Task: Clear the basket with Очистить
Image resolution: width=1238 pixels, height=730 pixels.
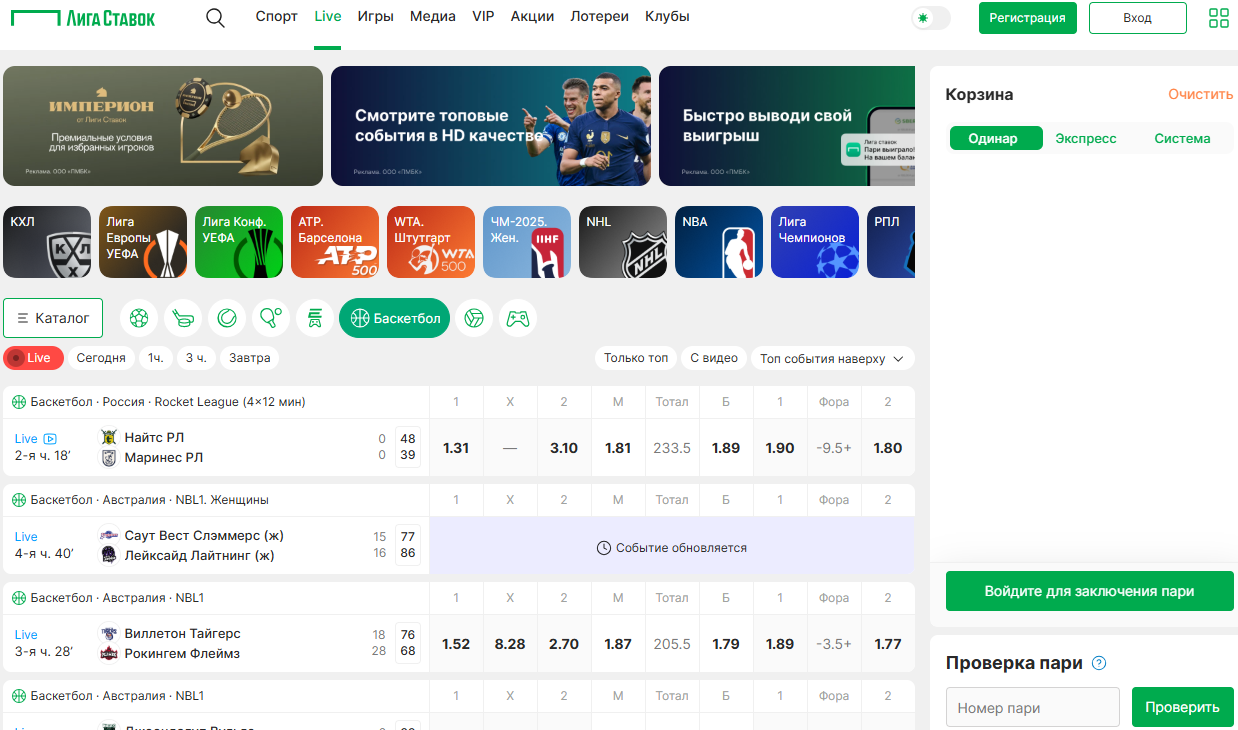Action: 1201,94
